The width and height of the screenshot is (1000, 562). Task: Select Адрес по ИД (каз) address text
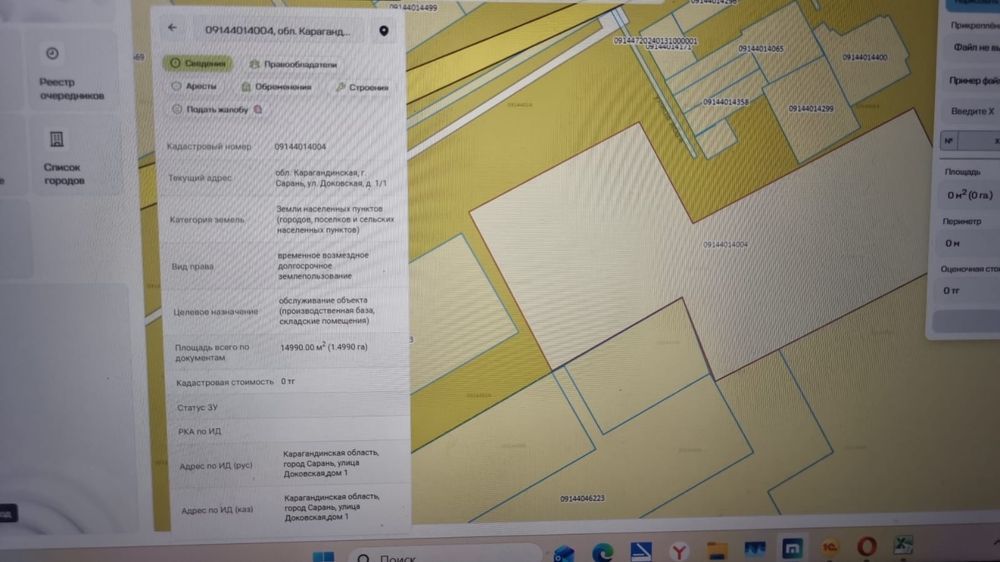[x=332, y=507]
